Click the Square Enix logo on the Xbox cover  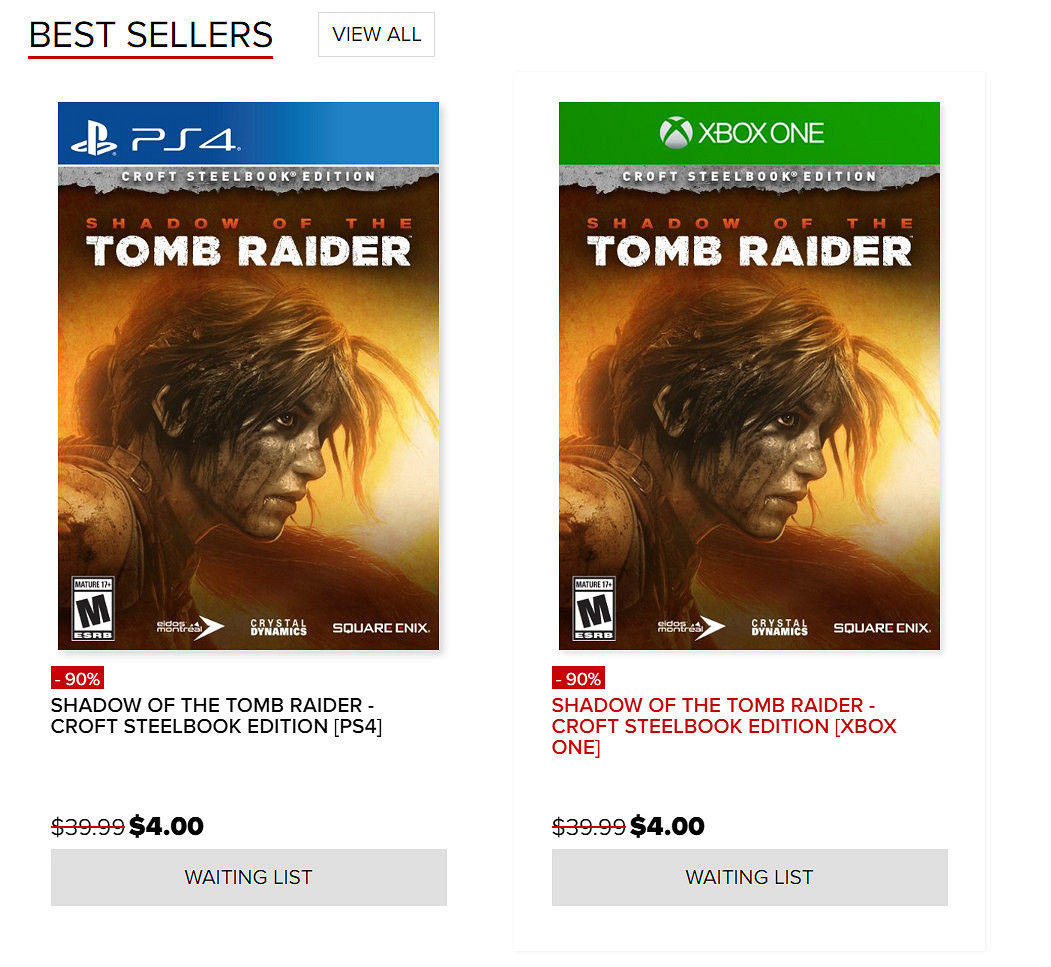pos(882,628)
